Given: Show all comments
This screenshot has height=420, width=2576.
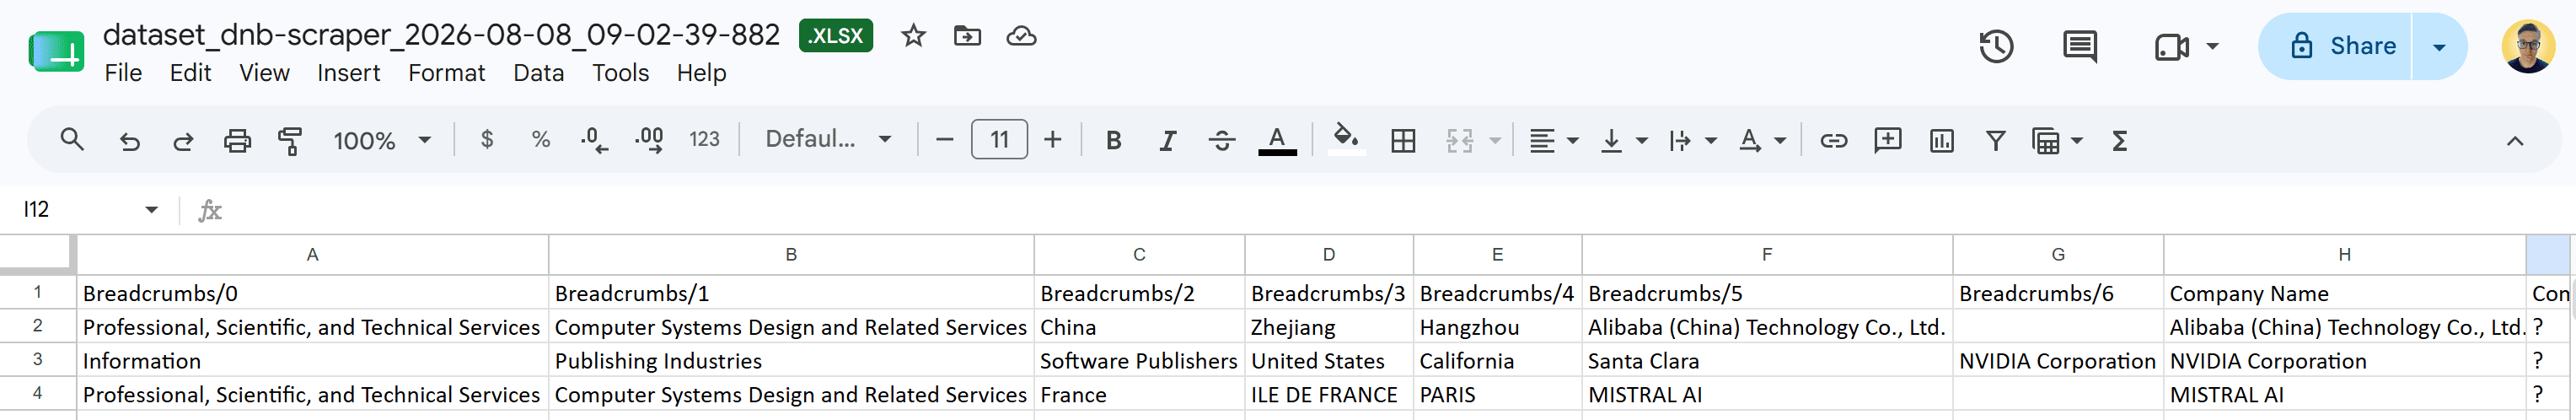Looking at the screenshot, I should coord(2080,46).
